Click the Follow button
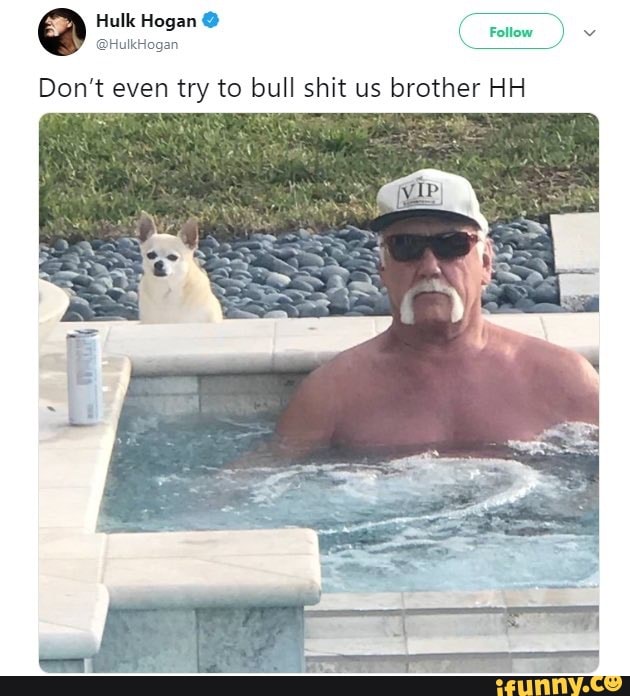 coord(511,31)
